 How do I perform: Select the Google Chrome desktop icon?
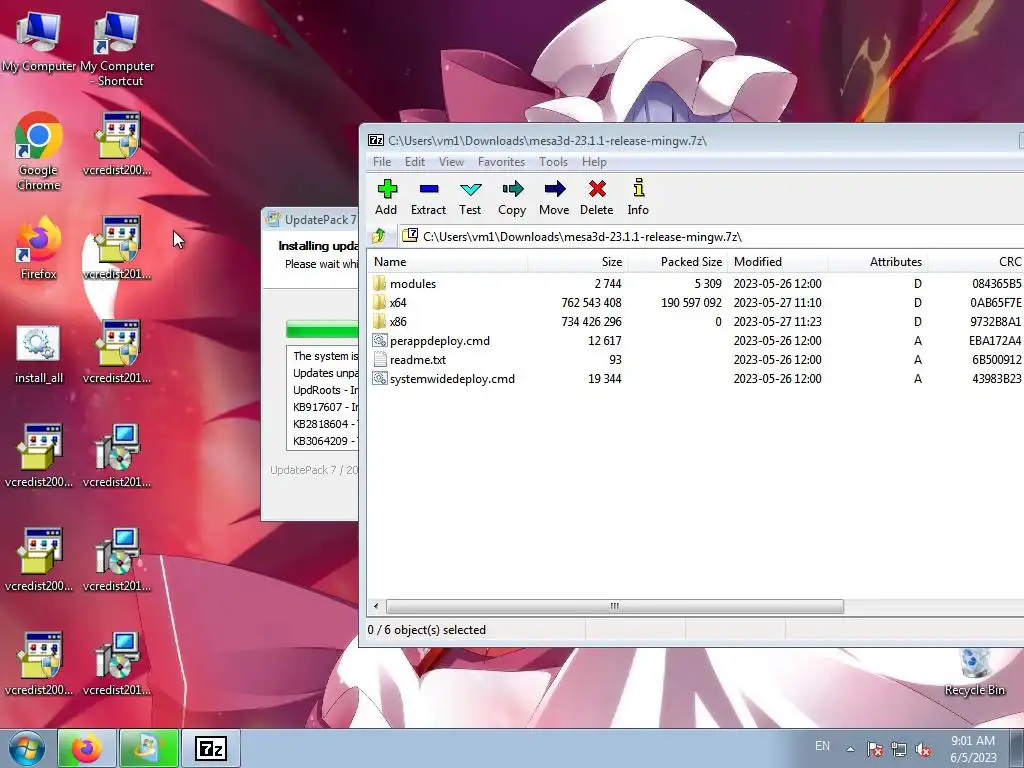coord(39,151)
